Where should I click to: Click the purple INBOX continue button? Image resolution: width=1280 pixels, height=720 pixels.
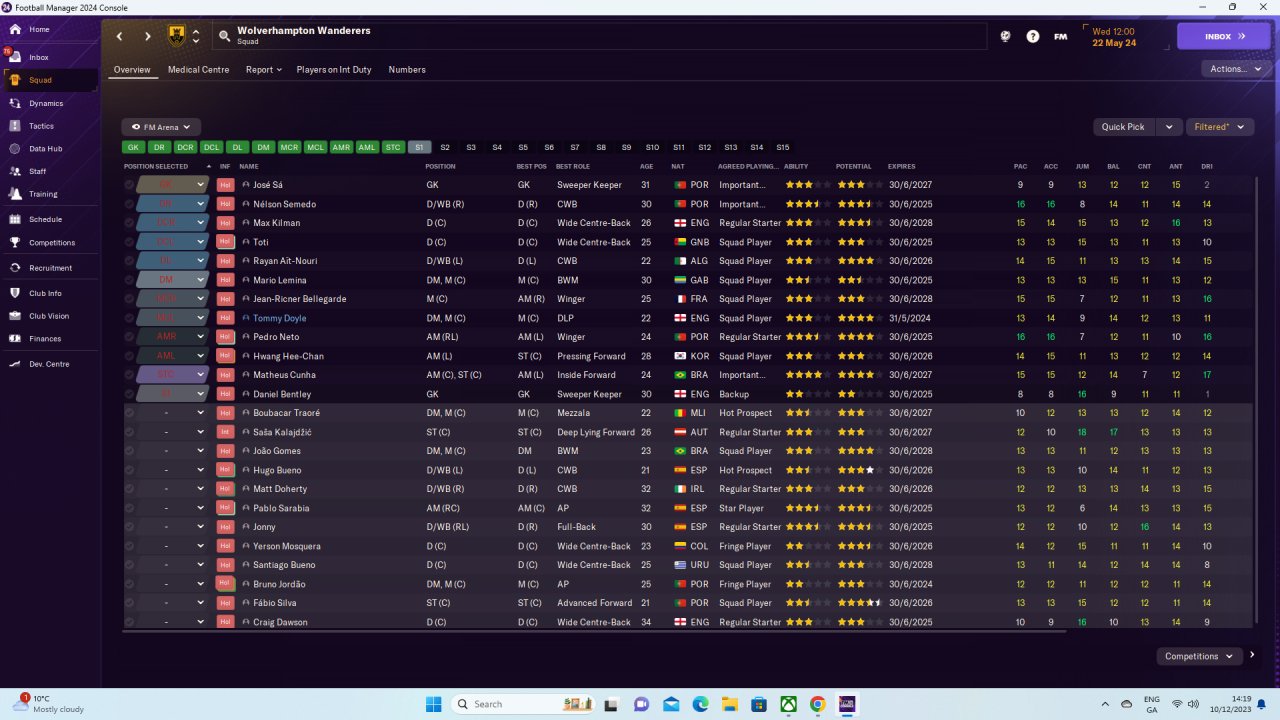(x=1224, y=36)
